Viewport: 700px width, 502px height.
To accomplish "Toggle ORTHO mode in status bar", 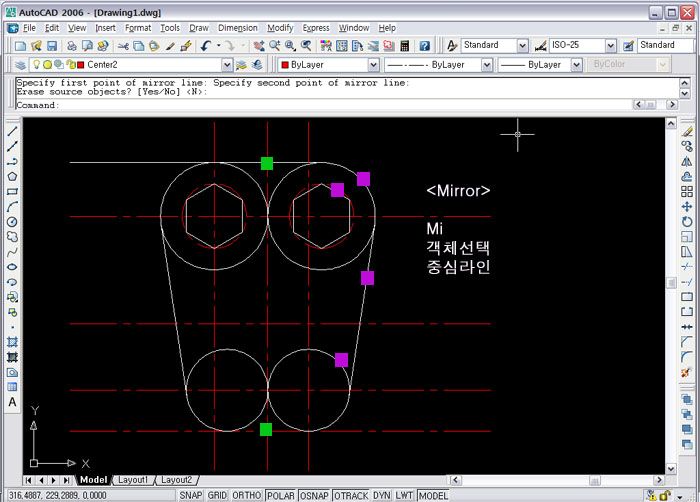I will coord(246,495).
